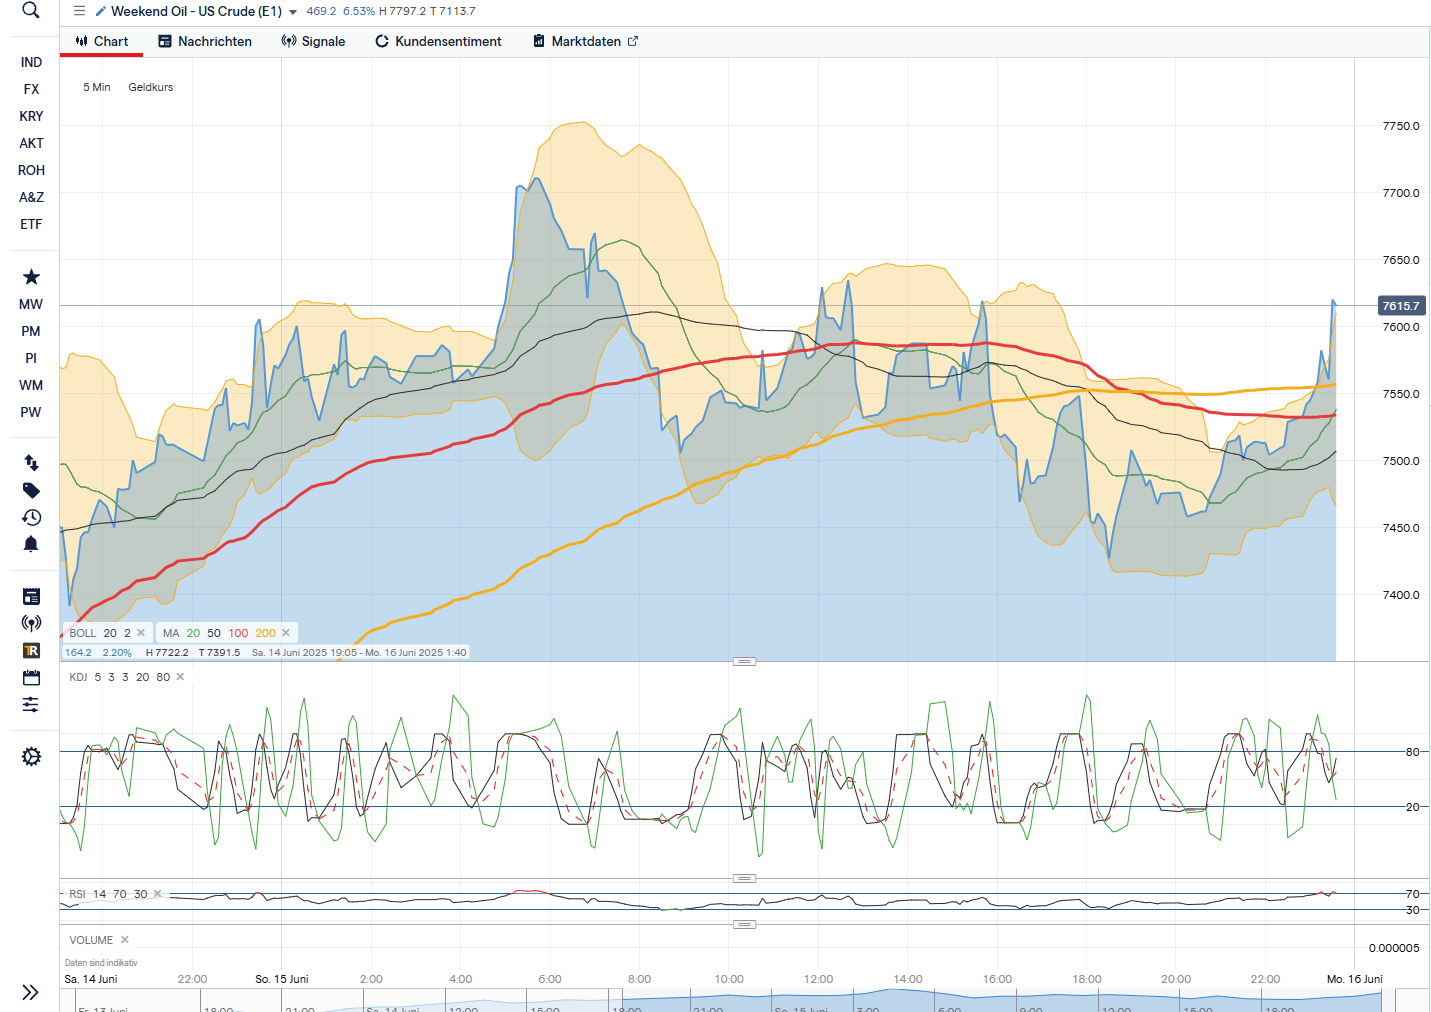Open MW watchlist in sidebar
This screenshot has height=1012, width=1431.
click(31, 304)
